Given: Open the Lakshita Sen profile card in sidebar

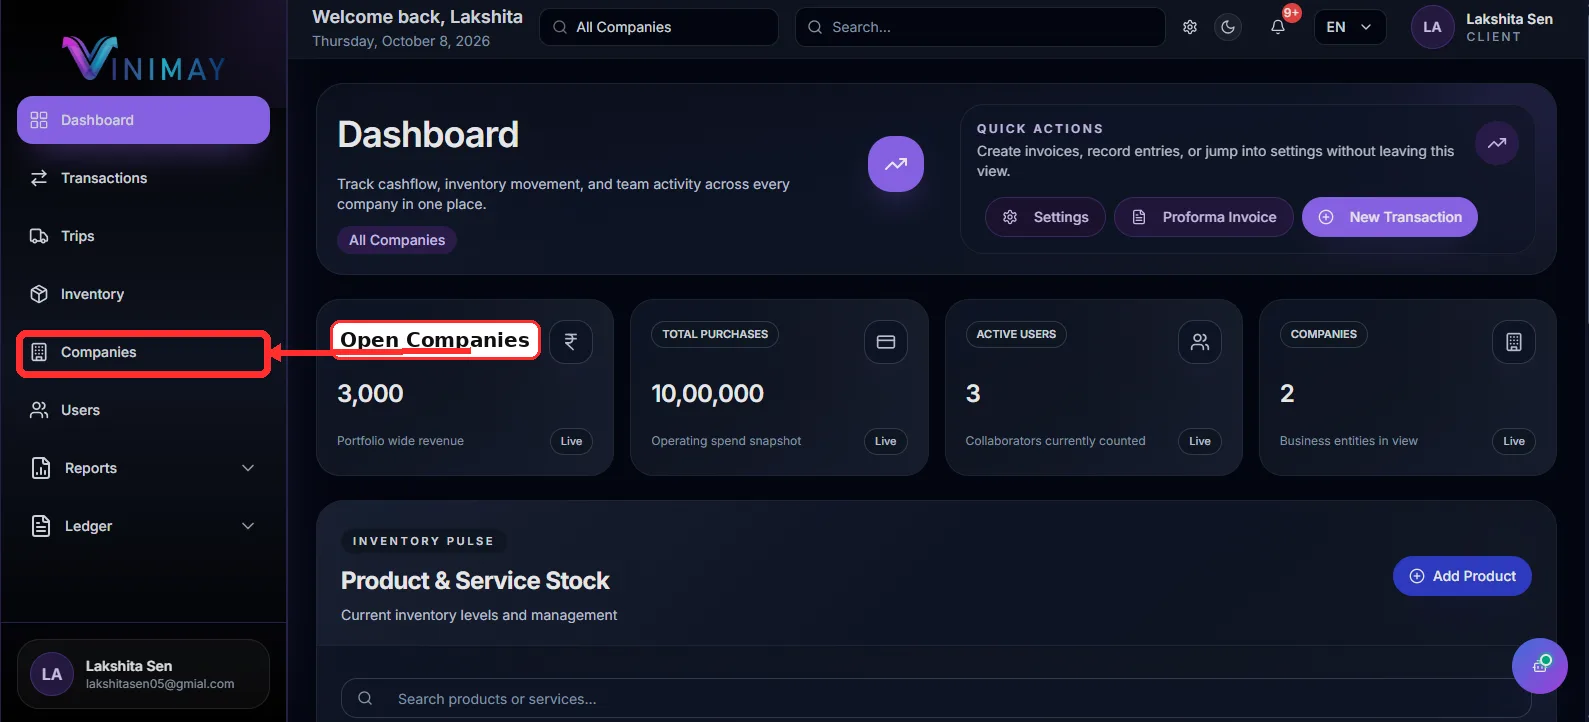Looking at the screenshot, I should 144,674.
